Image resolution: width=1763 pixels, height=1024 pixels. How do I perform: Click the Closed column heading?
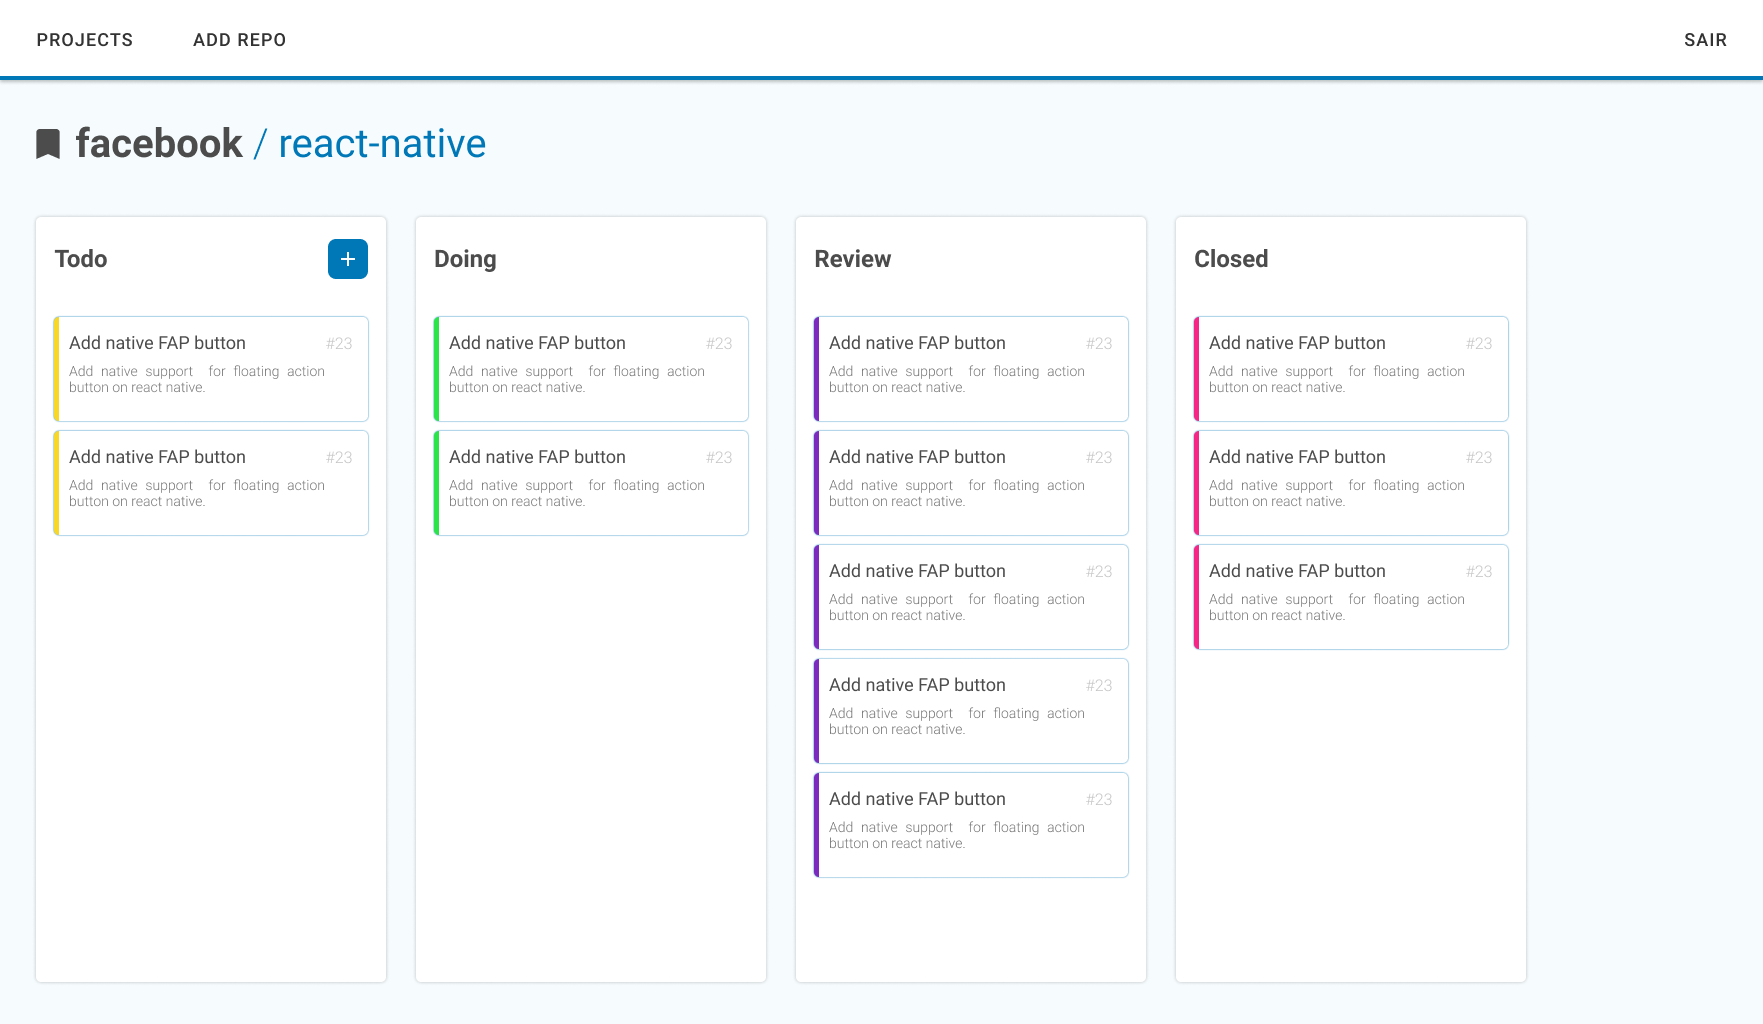pyautogui.click(x=1231, y=259)
